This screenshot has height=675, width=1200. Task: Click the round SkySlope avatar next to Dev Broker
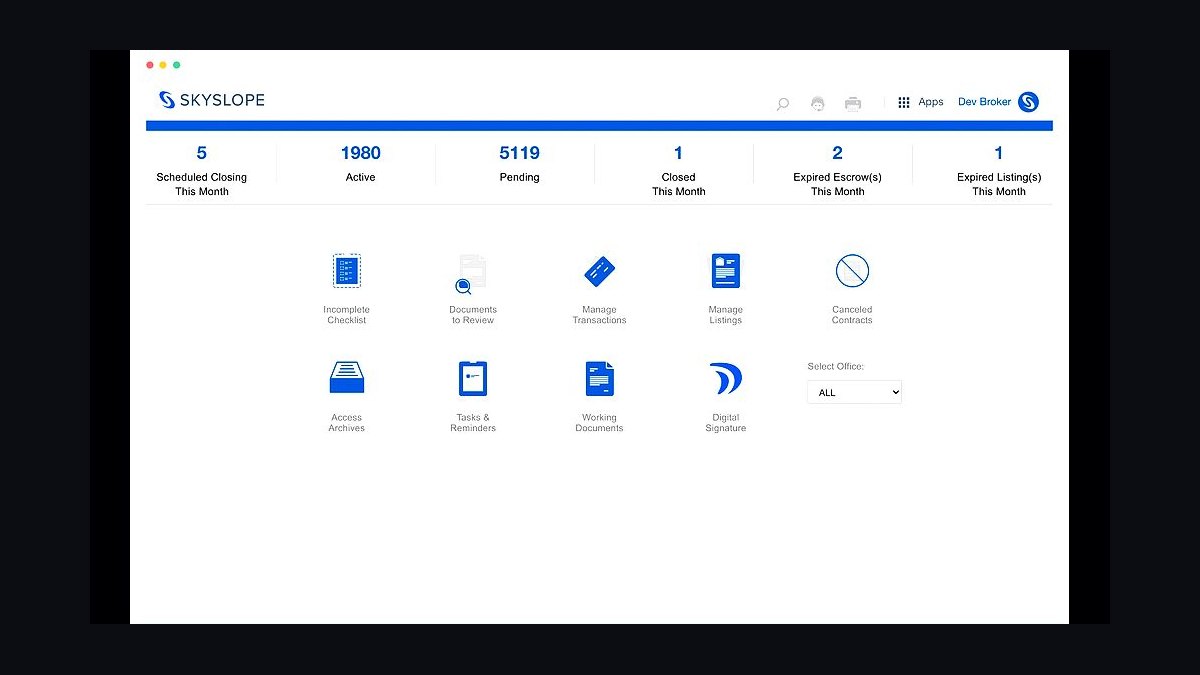pos(1028,102)
